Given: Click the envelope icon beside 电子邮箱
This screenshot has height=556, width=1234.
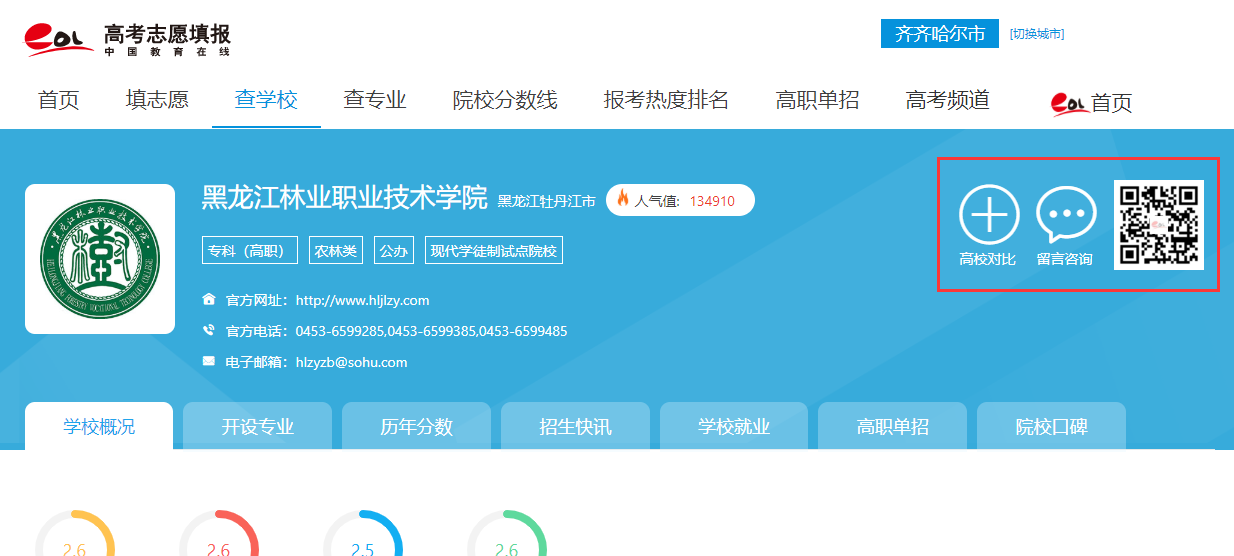Looking at the screenshot, I should click(x=209, y=361).
